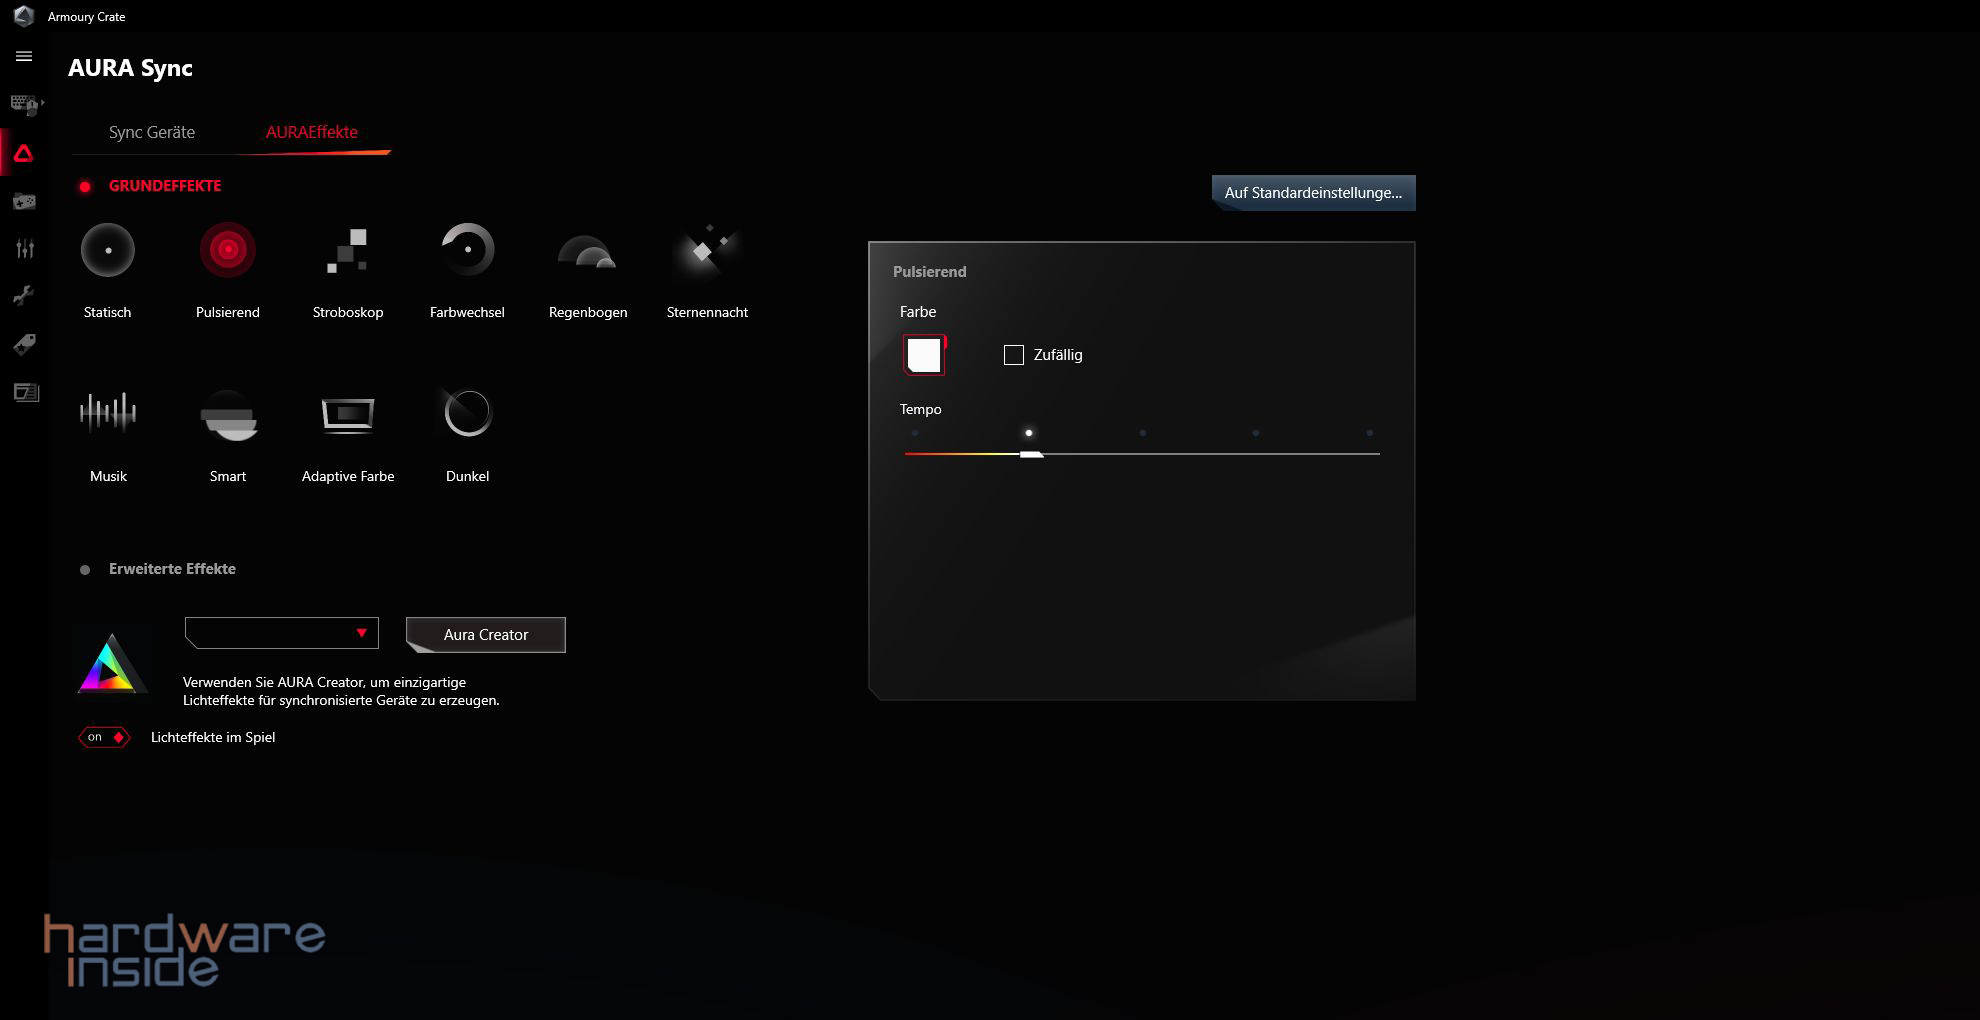Choose the Dunkel dark effect
This screenshot has width=1980, height=1020.
pos(467,412)
